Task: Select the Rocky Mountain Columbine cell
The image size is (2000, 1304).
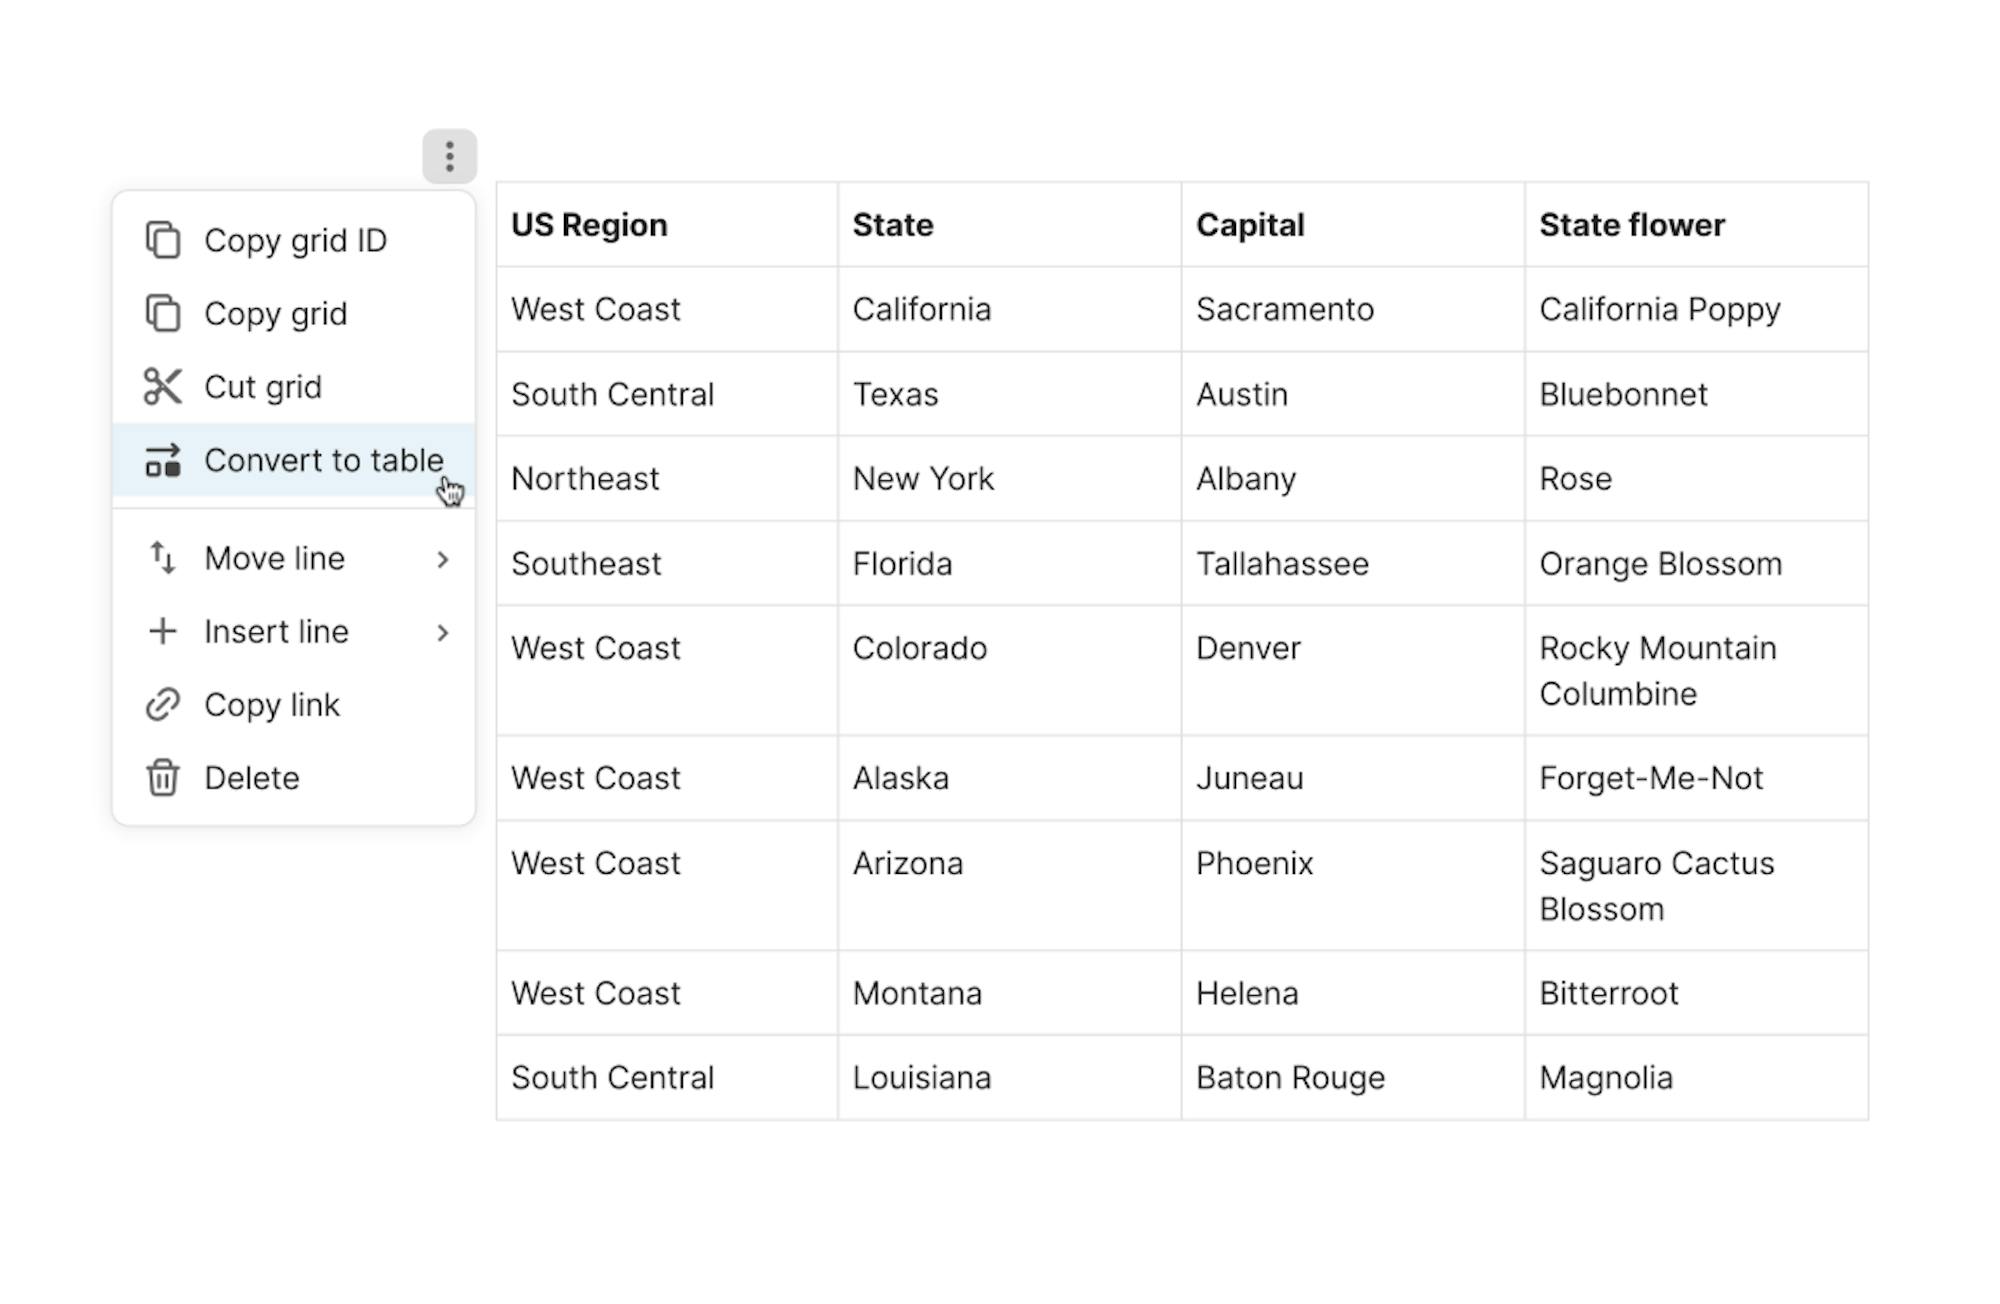Action: tap(1657, 671)
